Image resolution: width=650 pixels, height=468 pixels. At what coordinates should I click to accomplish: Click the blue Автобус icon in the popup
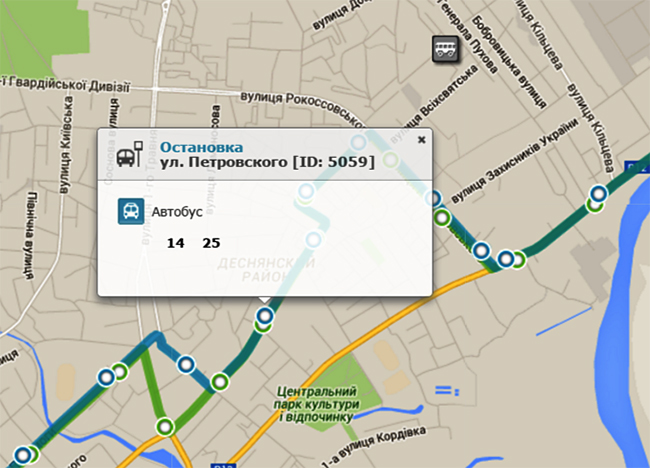point(131,211)
